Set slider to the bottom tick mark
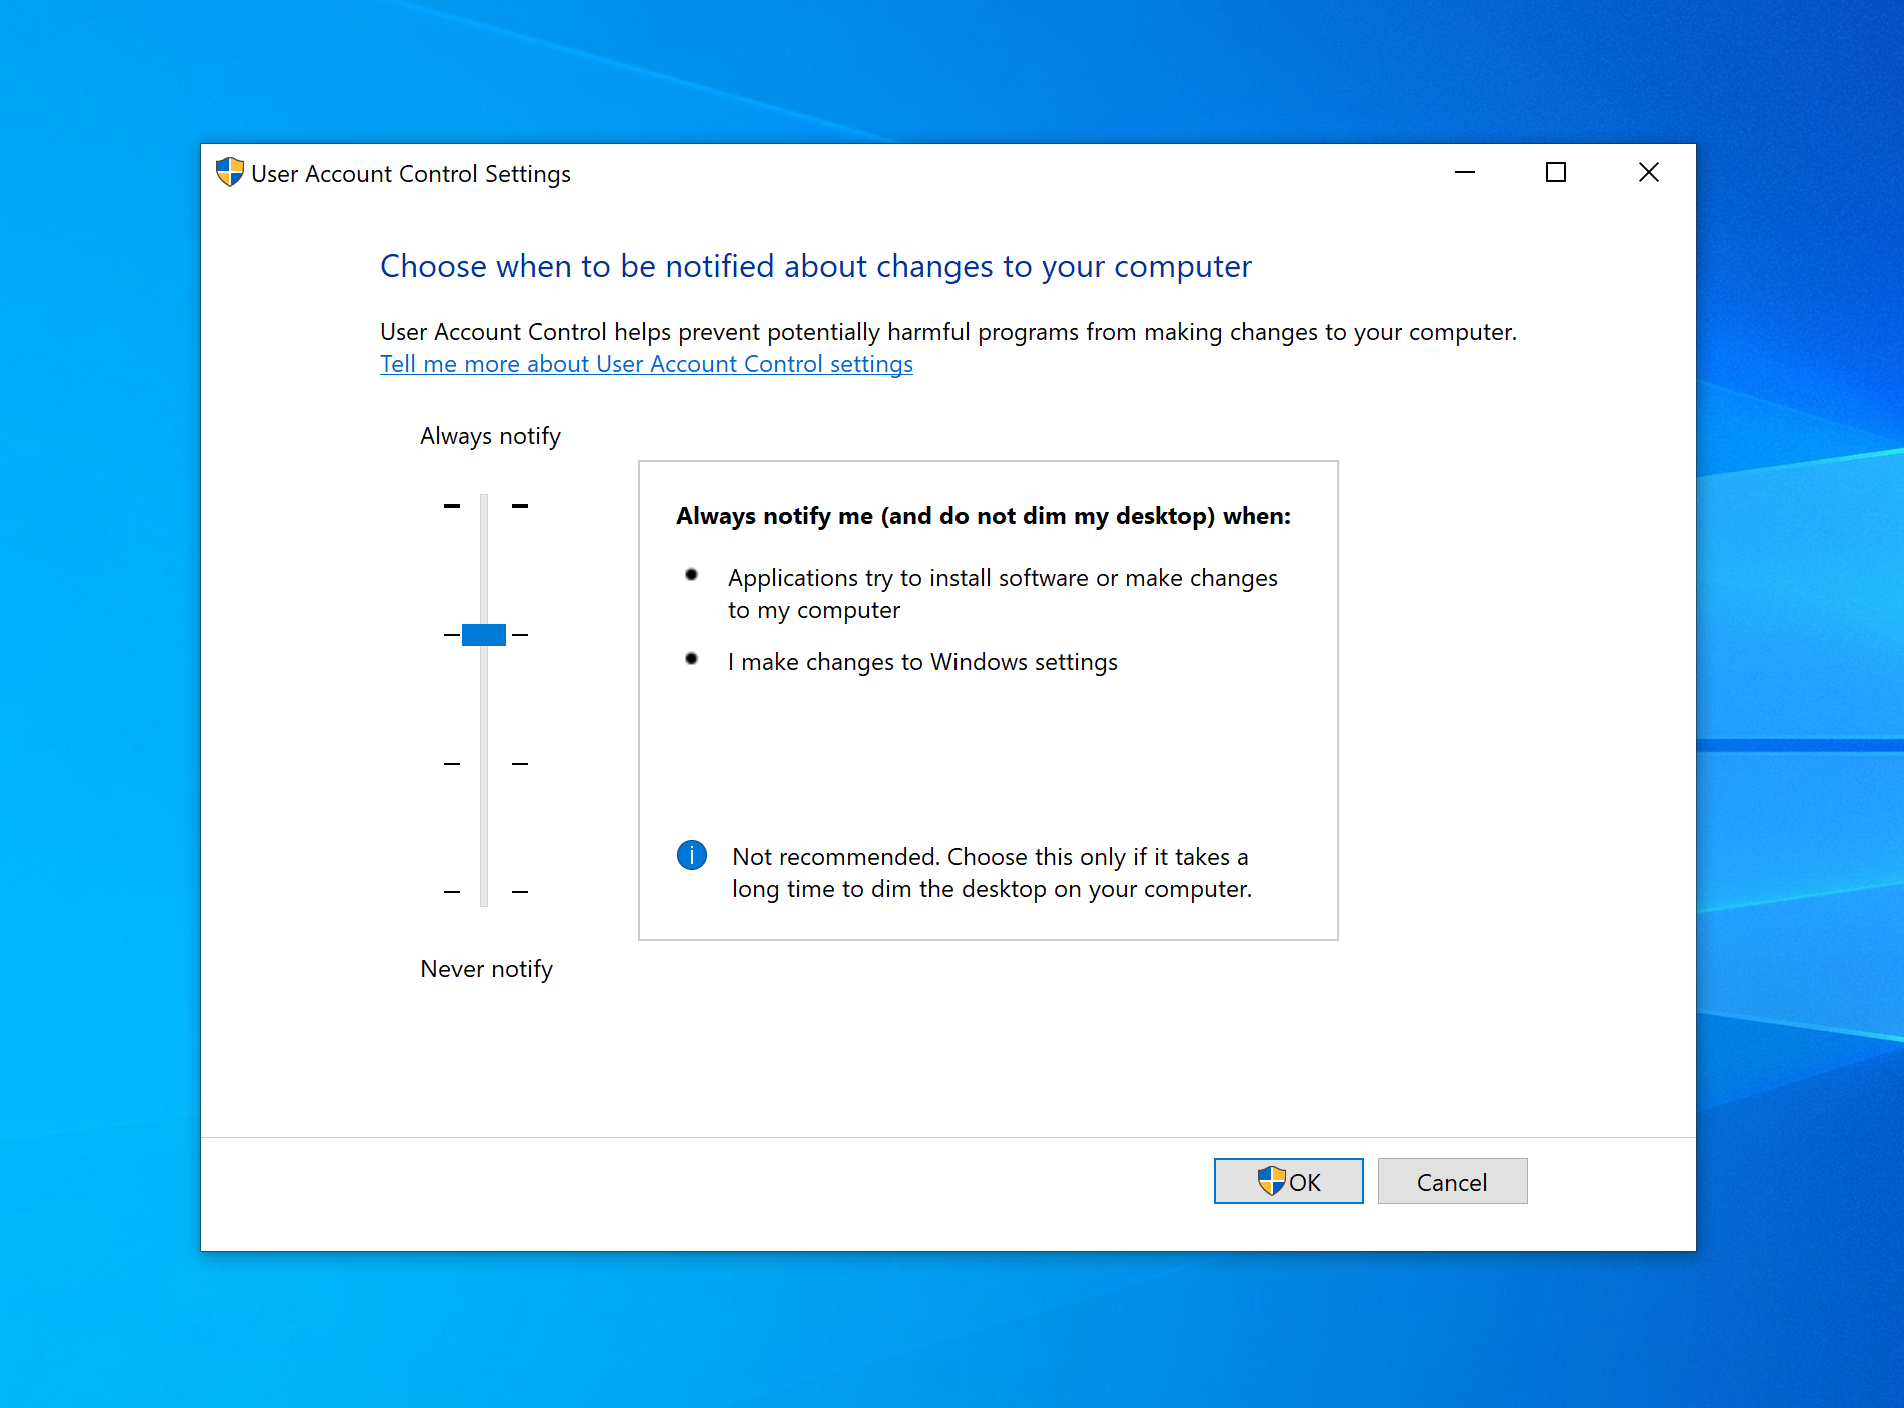The height and width of the screenshot is (1408, 1904). [484, 891]
